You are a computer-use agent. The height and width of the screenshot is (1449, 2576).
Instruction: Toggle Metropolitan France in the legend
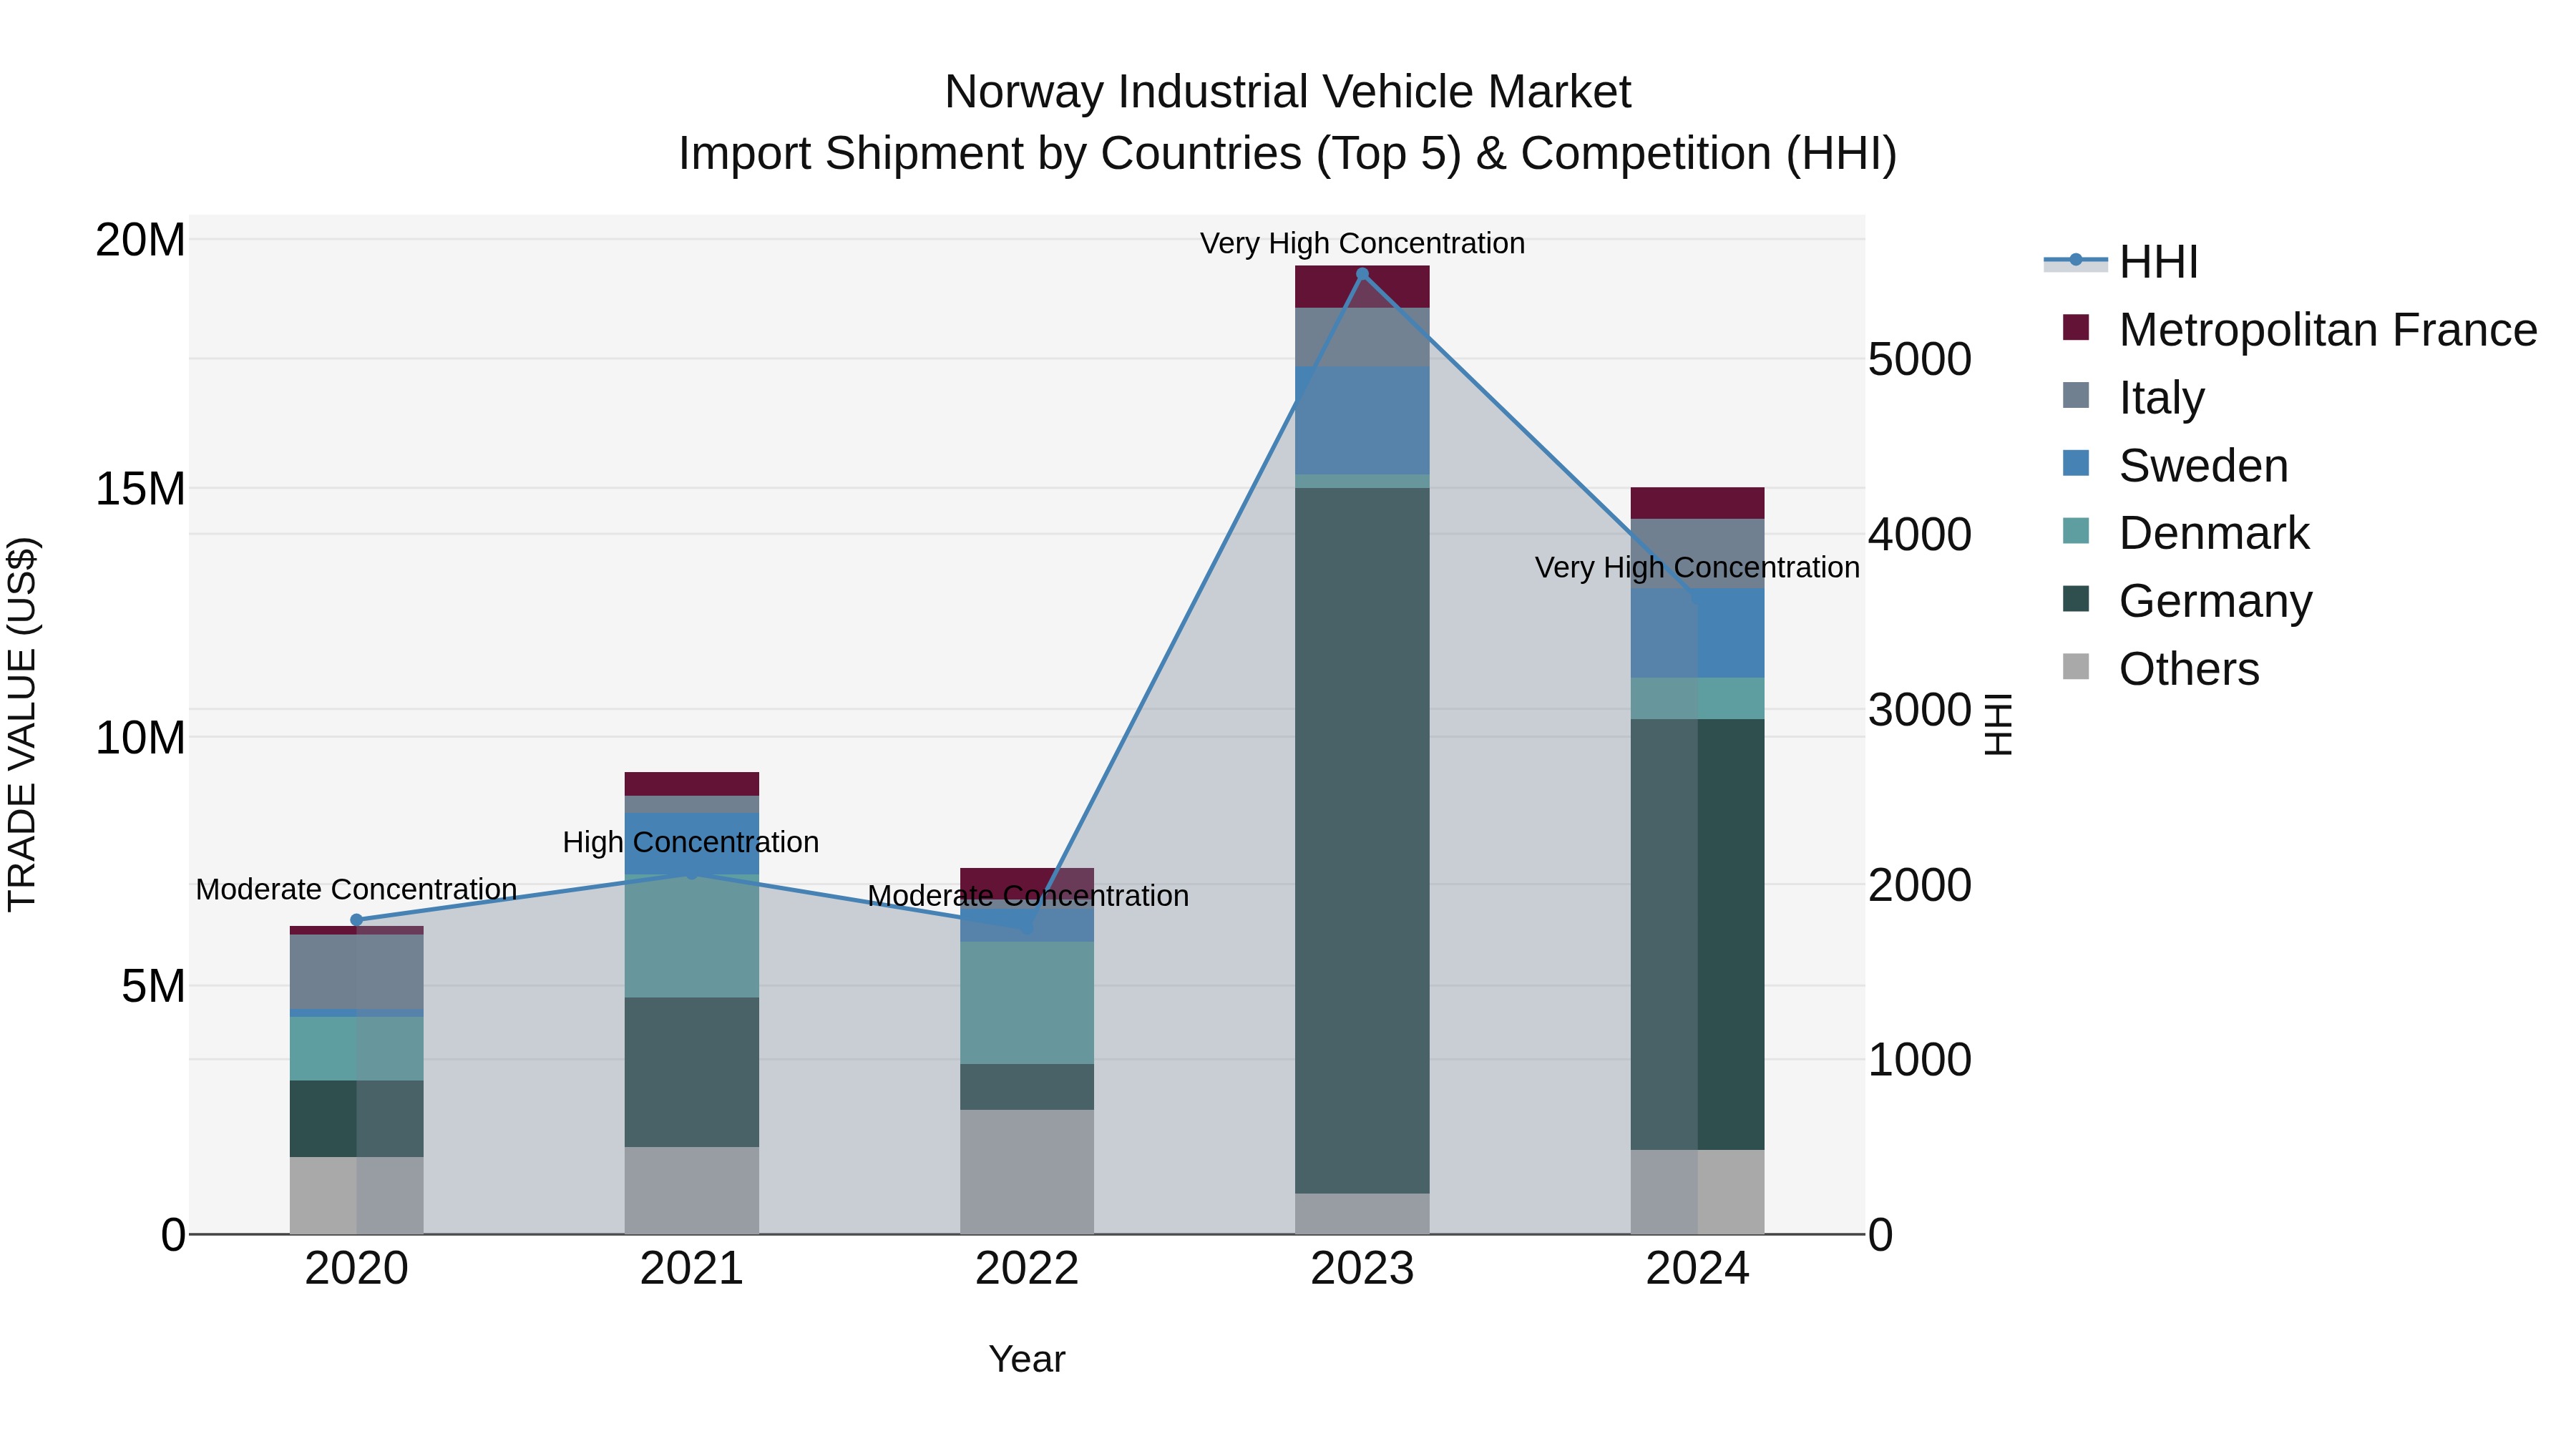point(2299,329)
